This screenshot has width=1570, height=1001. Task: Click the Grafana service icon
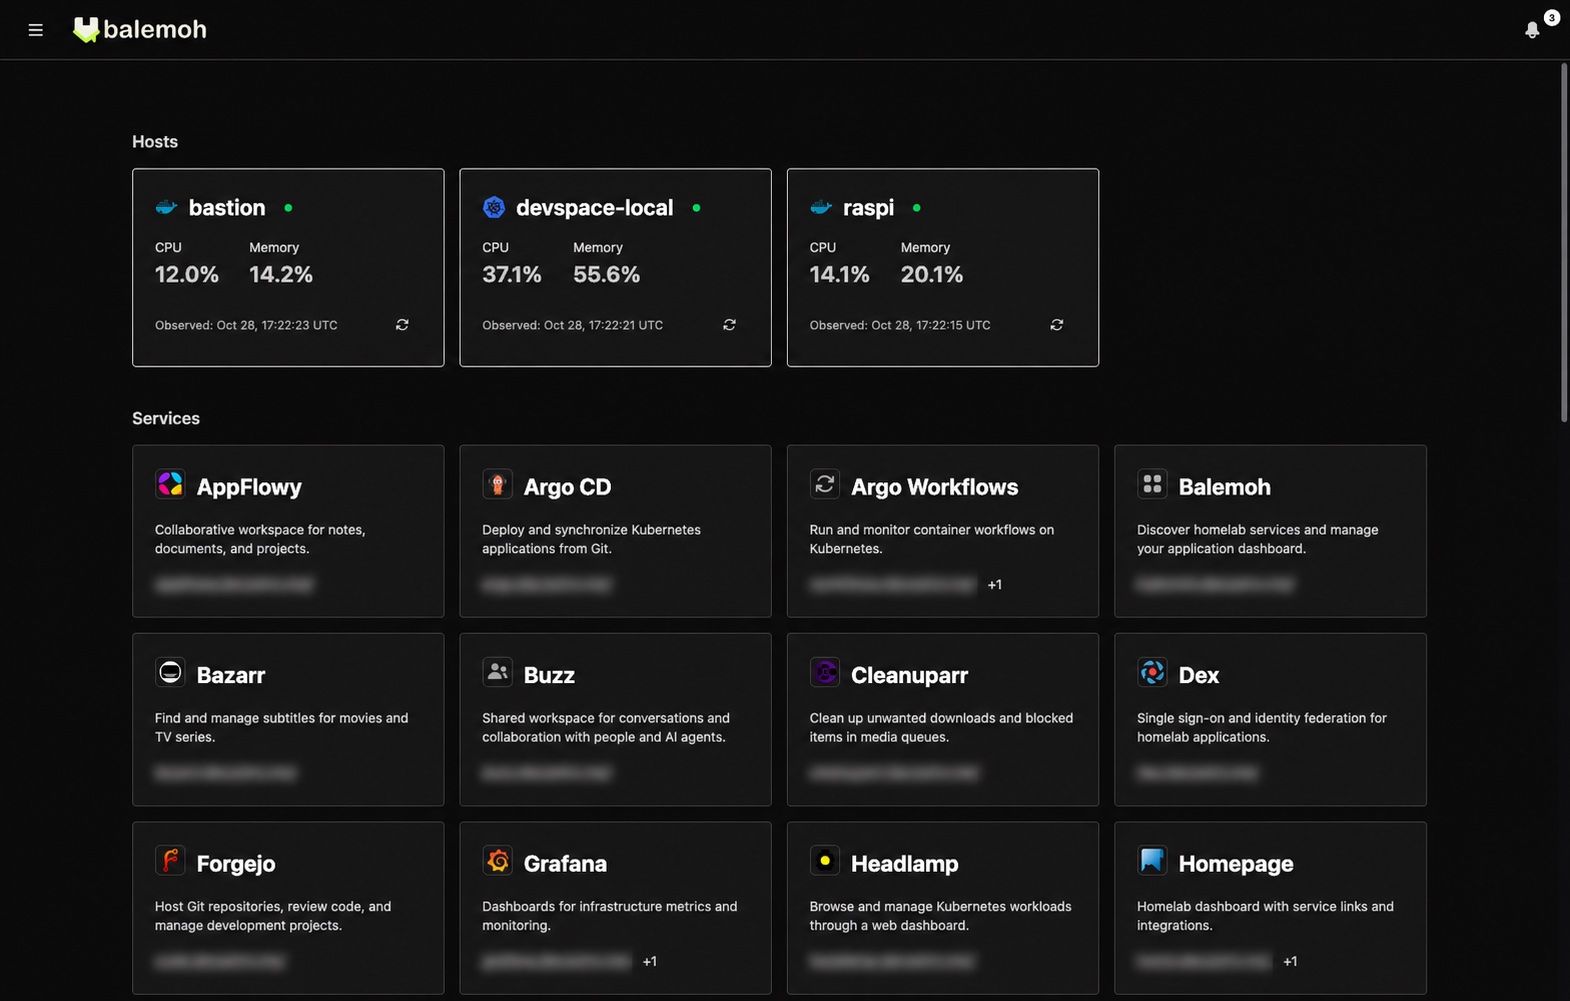(497, 860)
